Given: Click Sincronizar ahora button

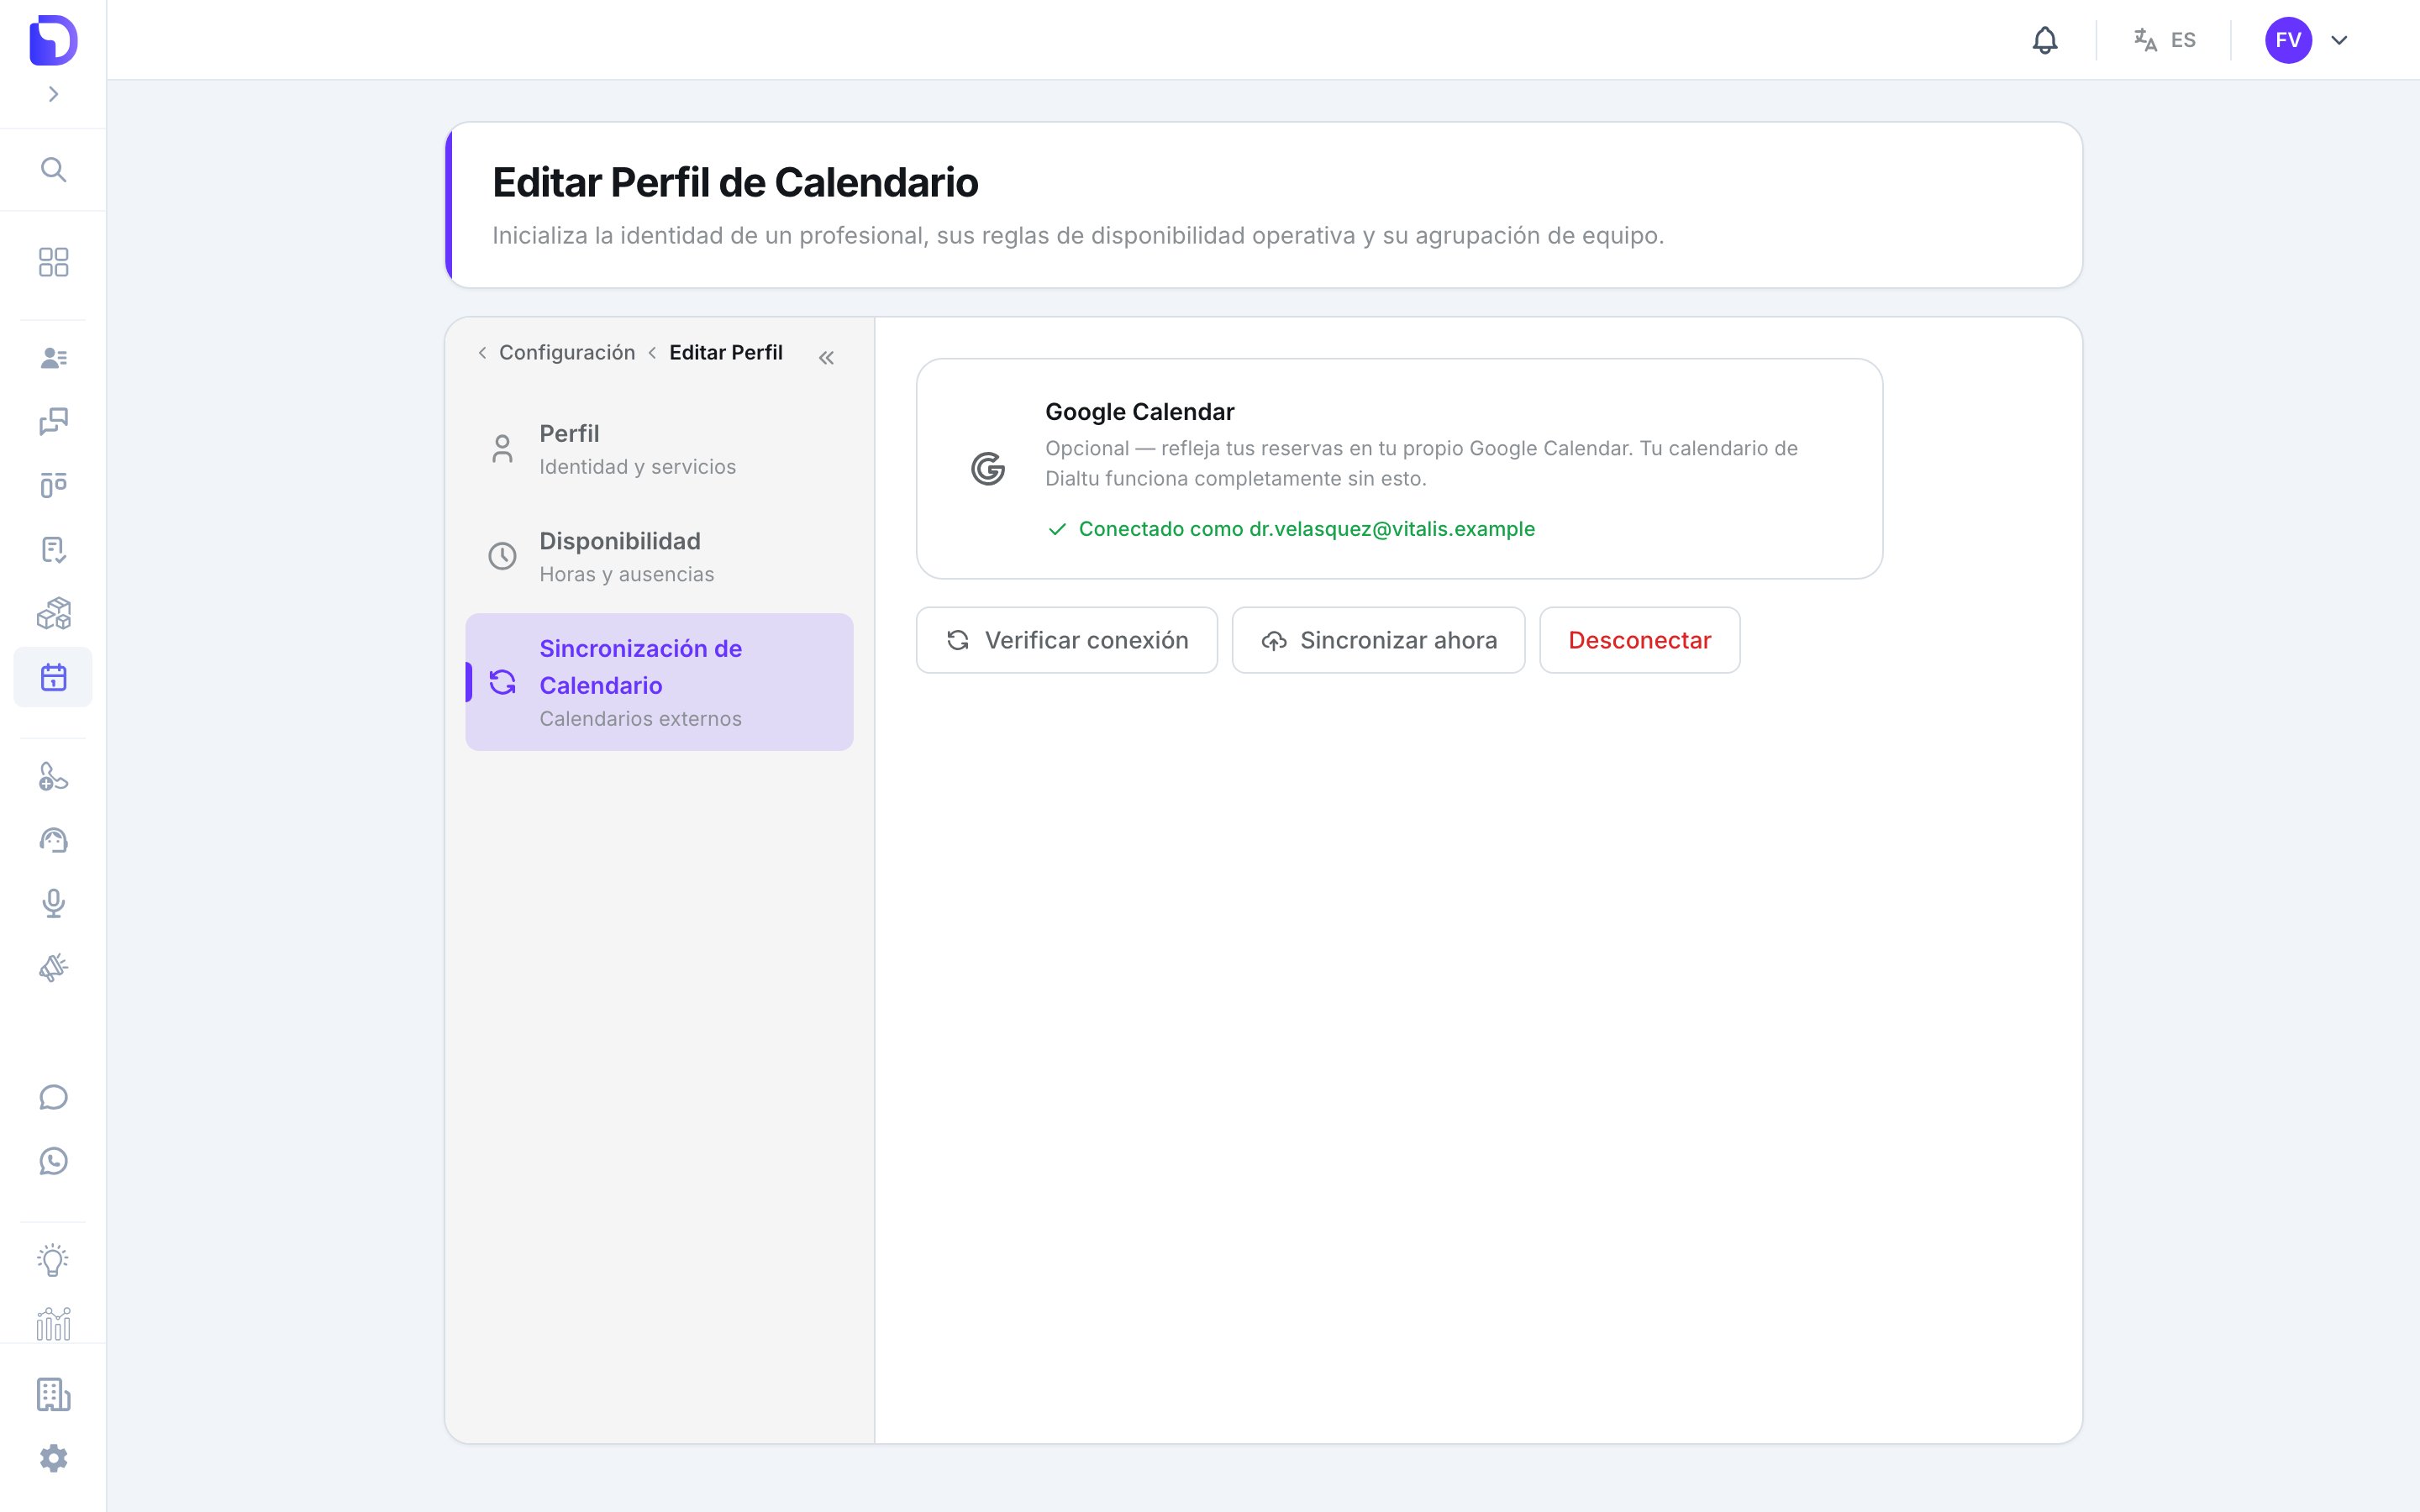Looking at the screenshot, I should point(1379,640).
